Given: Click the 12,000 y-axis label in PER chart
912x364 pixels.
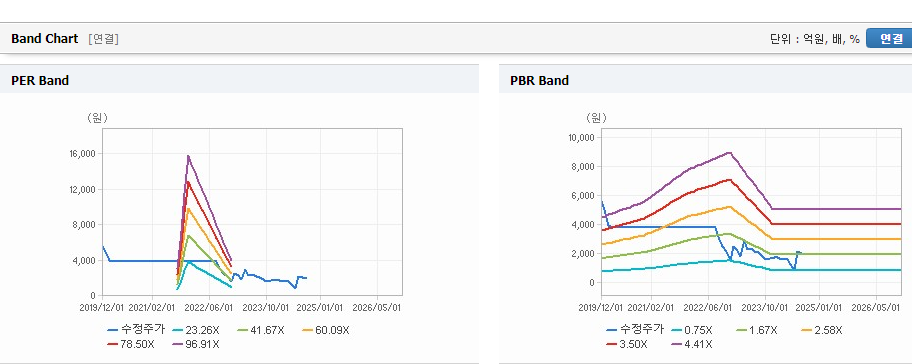Looking at the screenshot, I should (x=83, y=190).
